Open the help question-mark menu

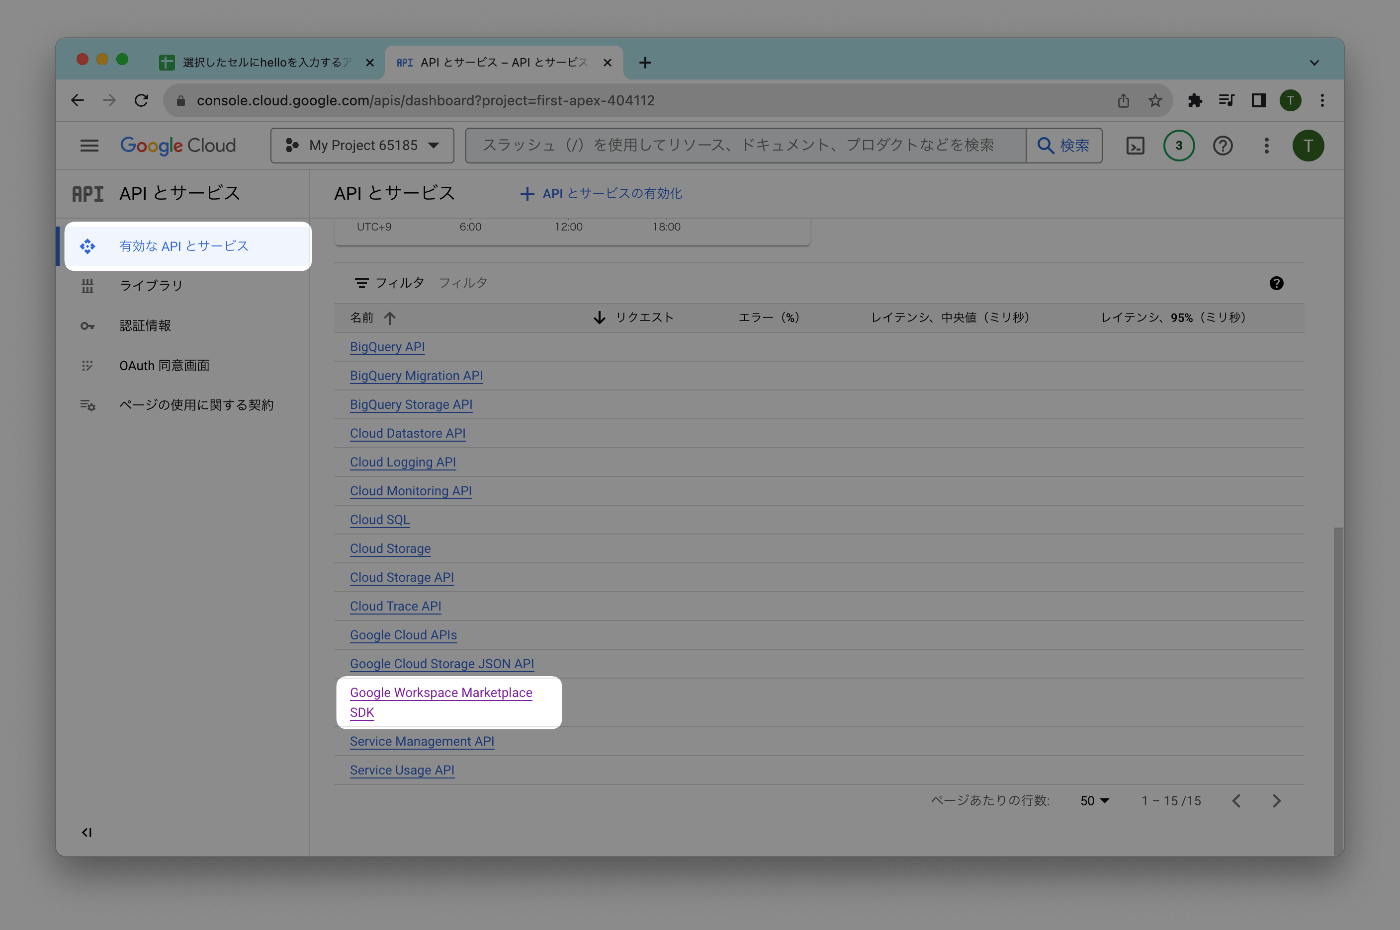(x=1223, y=146)
